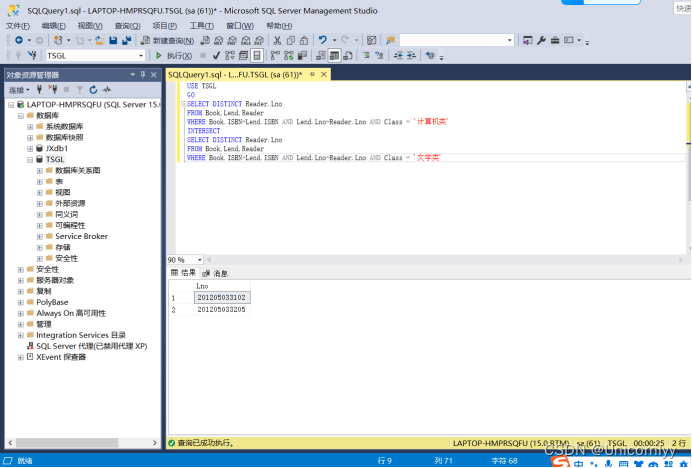692x468 pixels.
Task: Click the change connection icon beside database dropdown
Action: (x=32, y=56)
